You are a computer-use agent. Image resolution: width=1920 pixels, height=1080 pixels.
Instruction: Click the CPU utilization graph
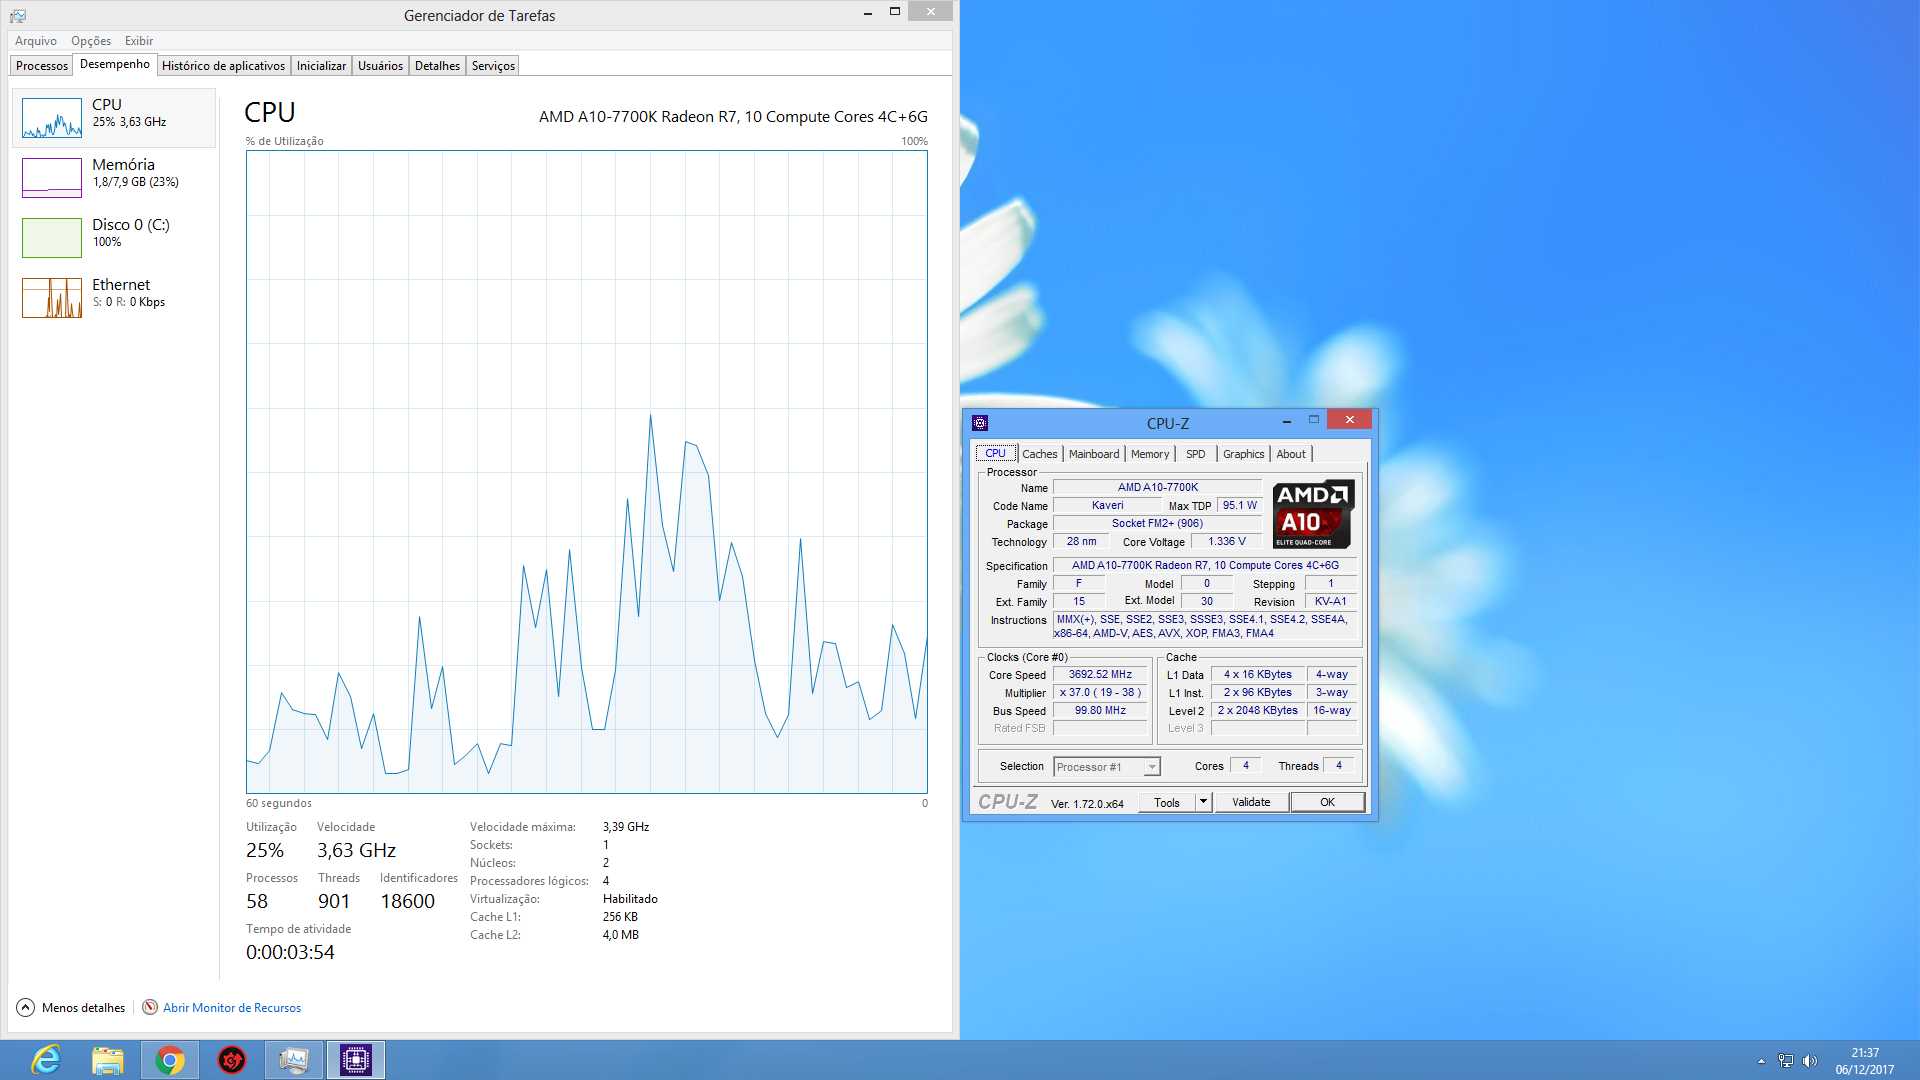click(587, 472)
